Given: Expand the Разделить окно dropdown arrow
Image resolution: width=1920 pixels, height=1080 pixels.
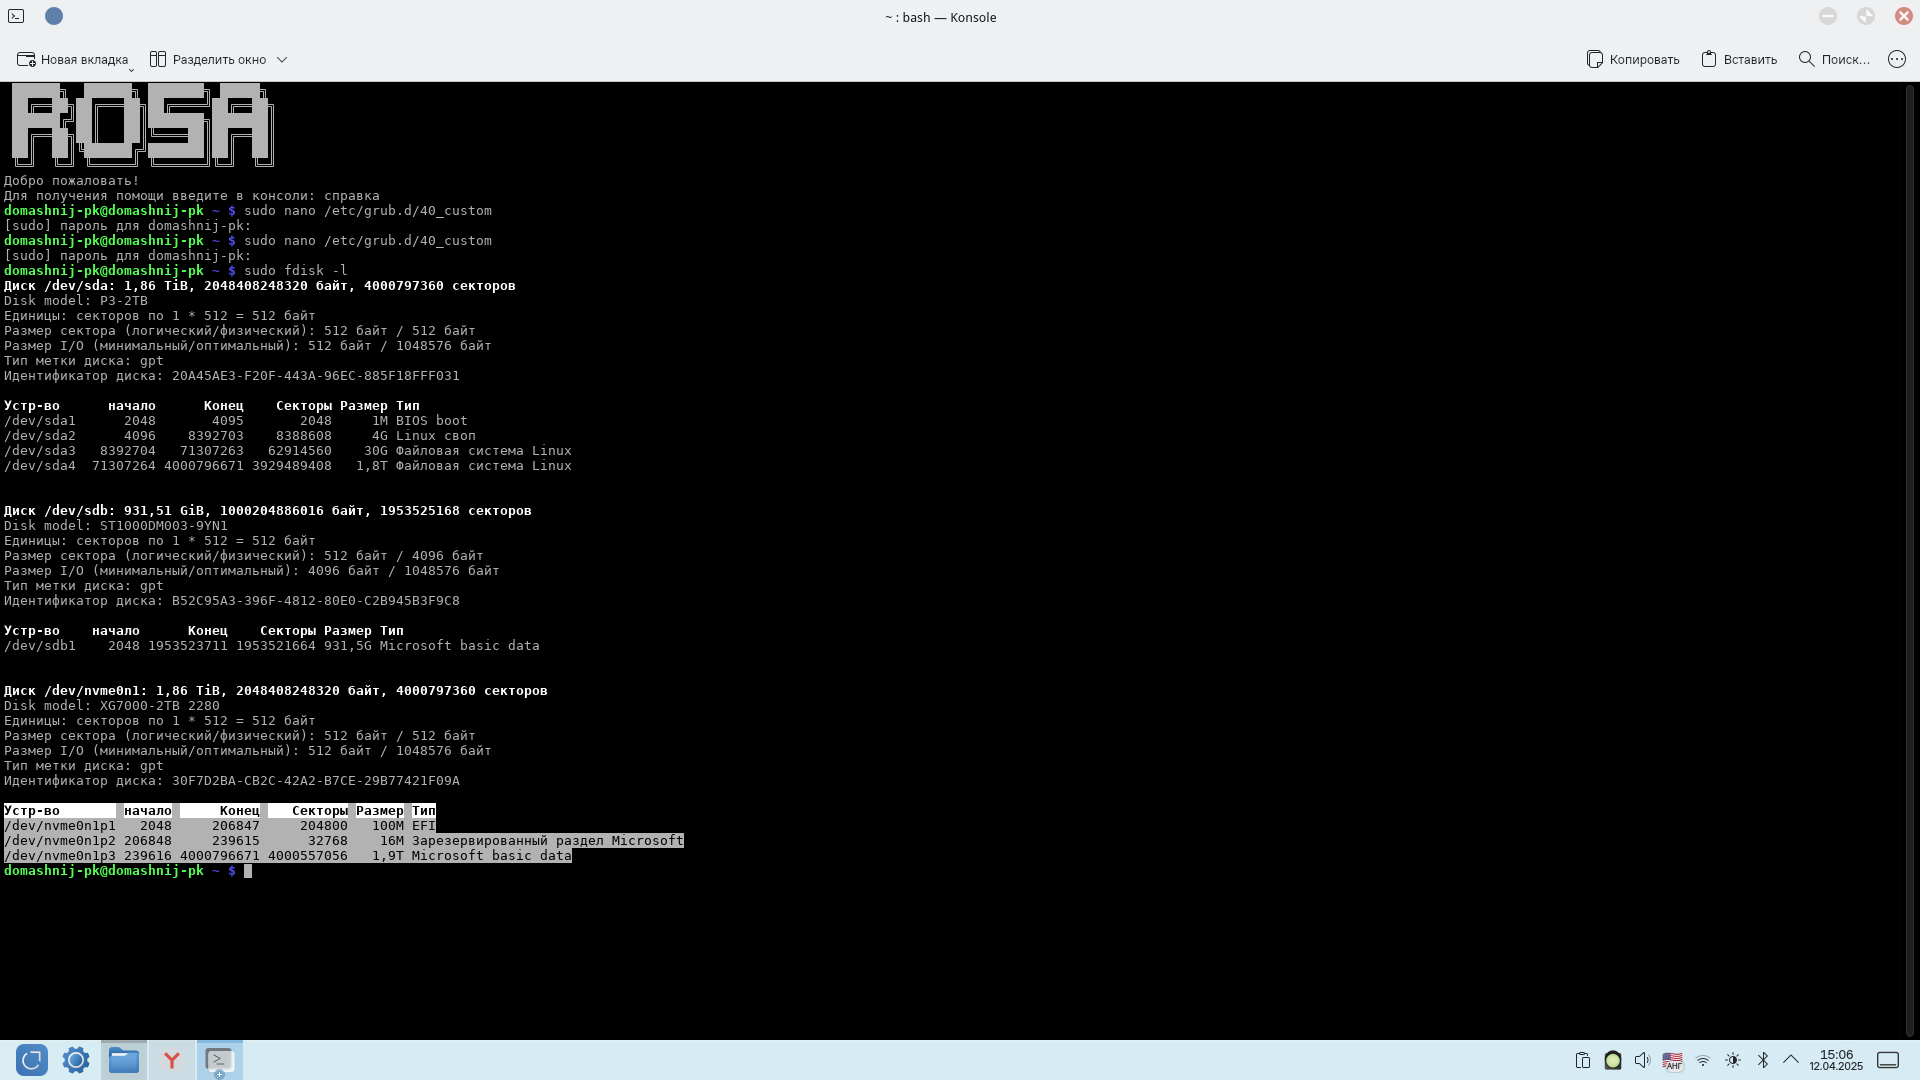Looking at the screenshot, I should pyautogui.click(x=282, y=60).
